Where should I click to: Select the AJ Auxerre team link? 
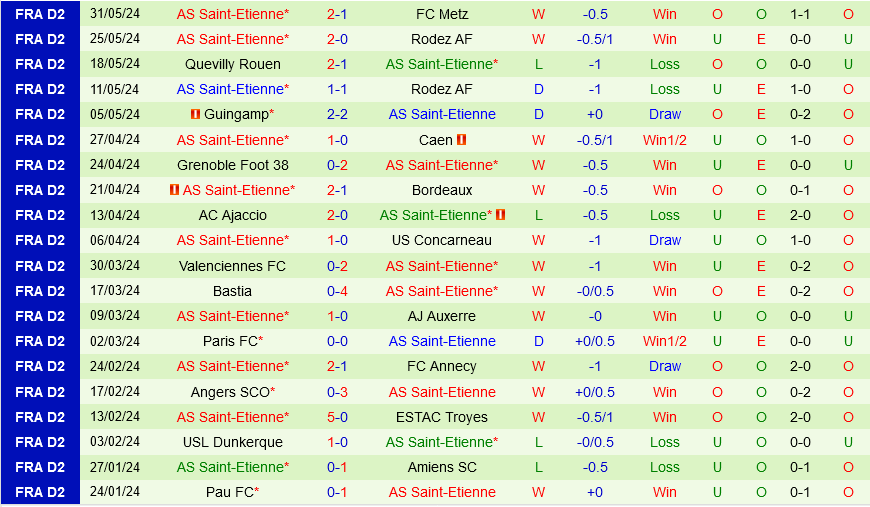(442, 316)
